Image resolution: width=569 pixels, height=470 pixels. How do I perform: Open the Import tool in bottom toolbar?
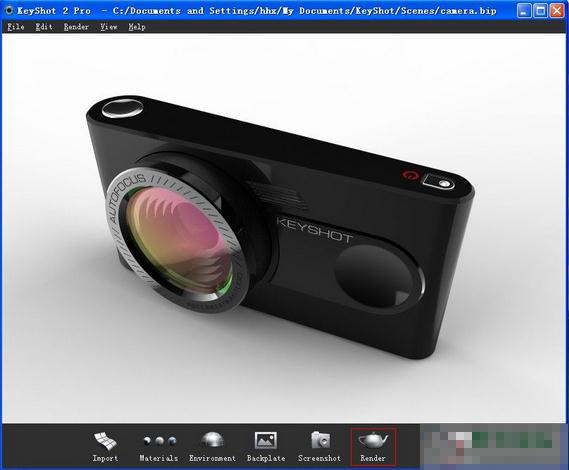pyautogui.click(x=105, y=446)
